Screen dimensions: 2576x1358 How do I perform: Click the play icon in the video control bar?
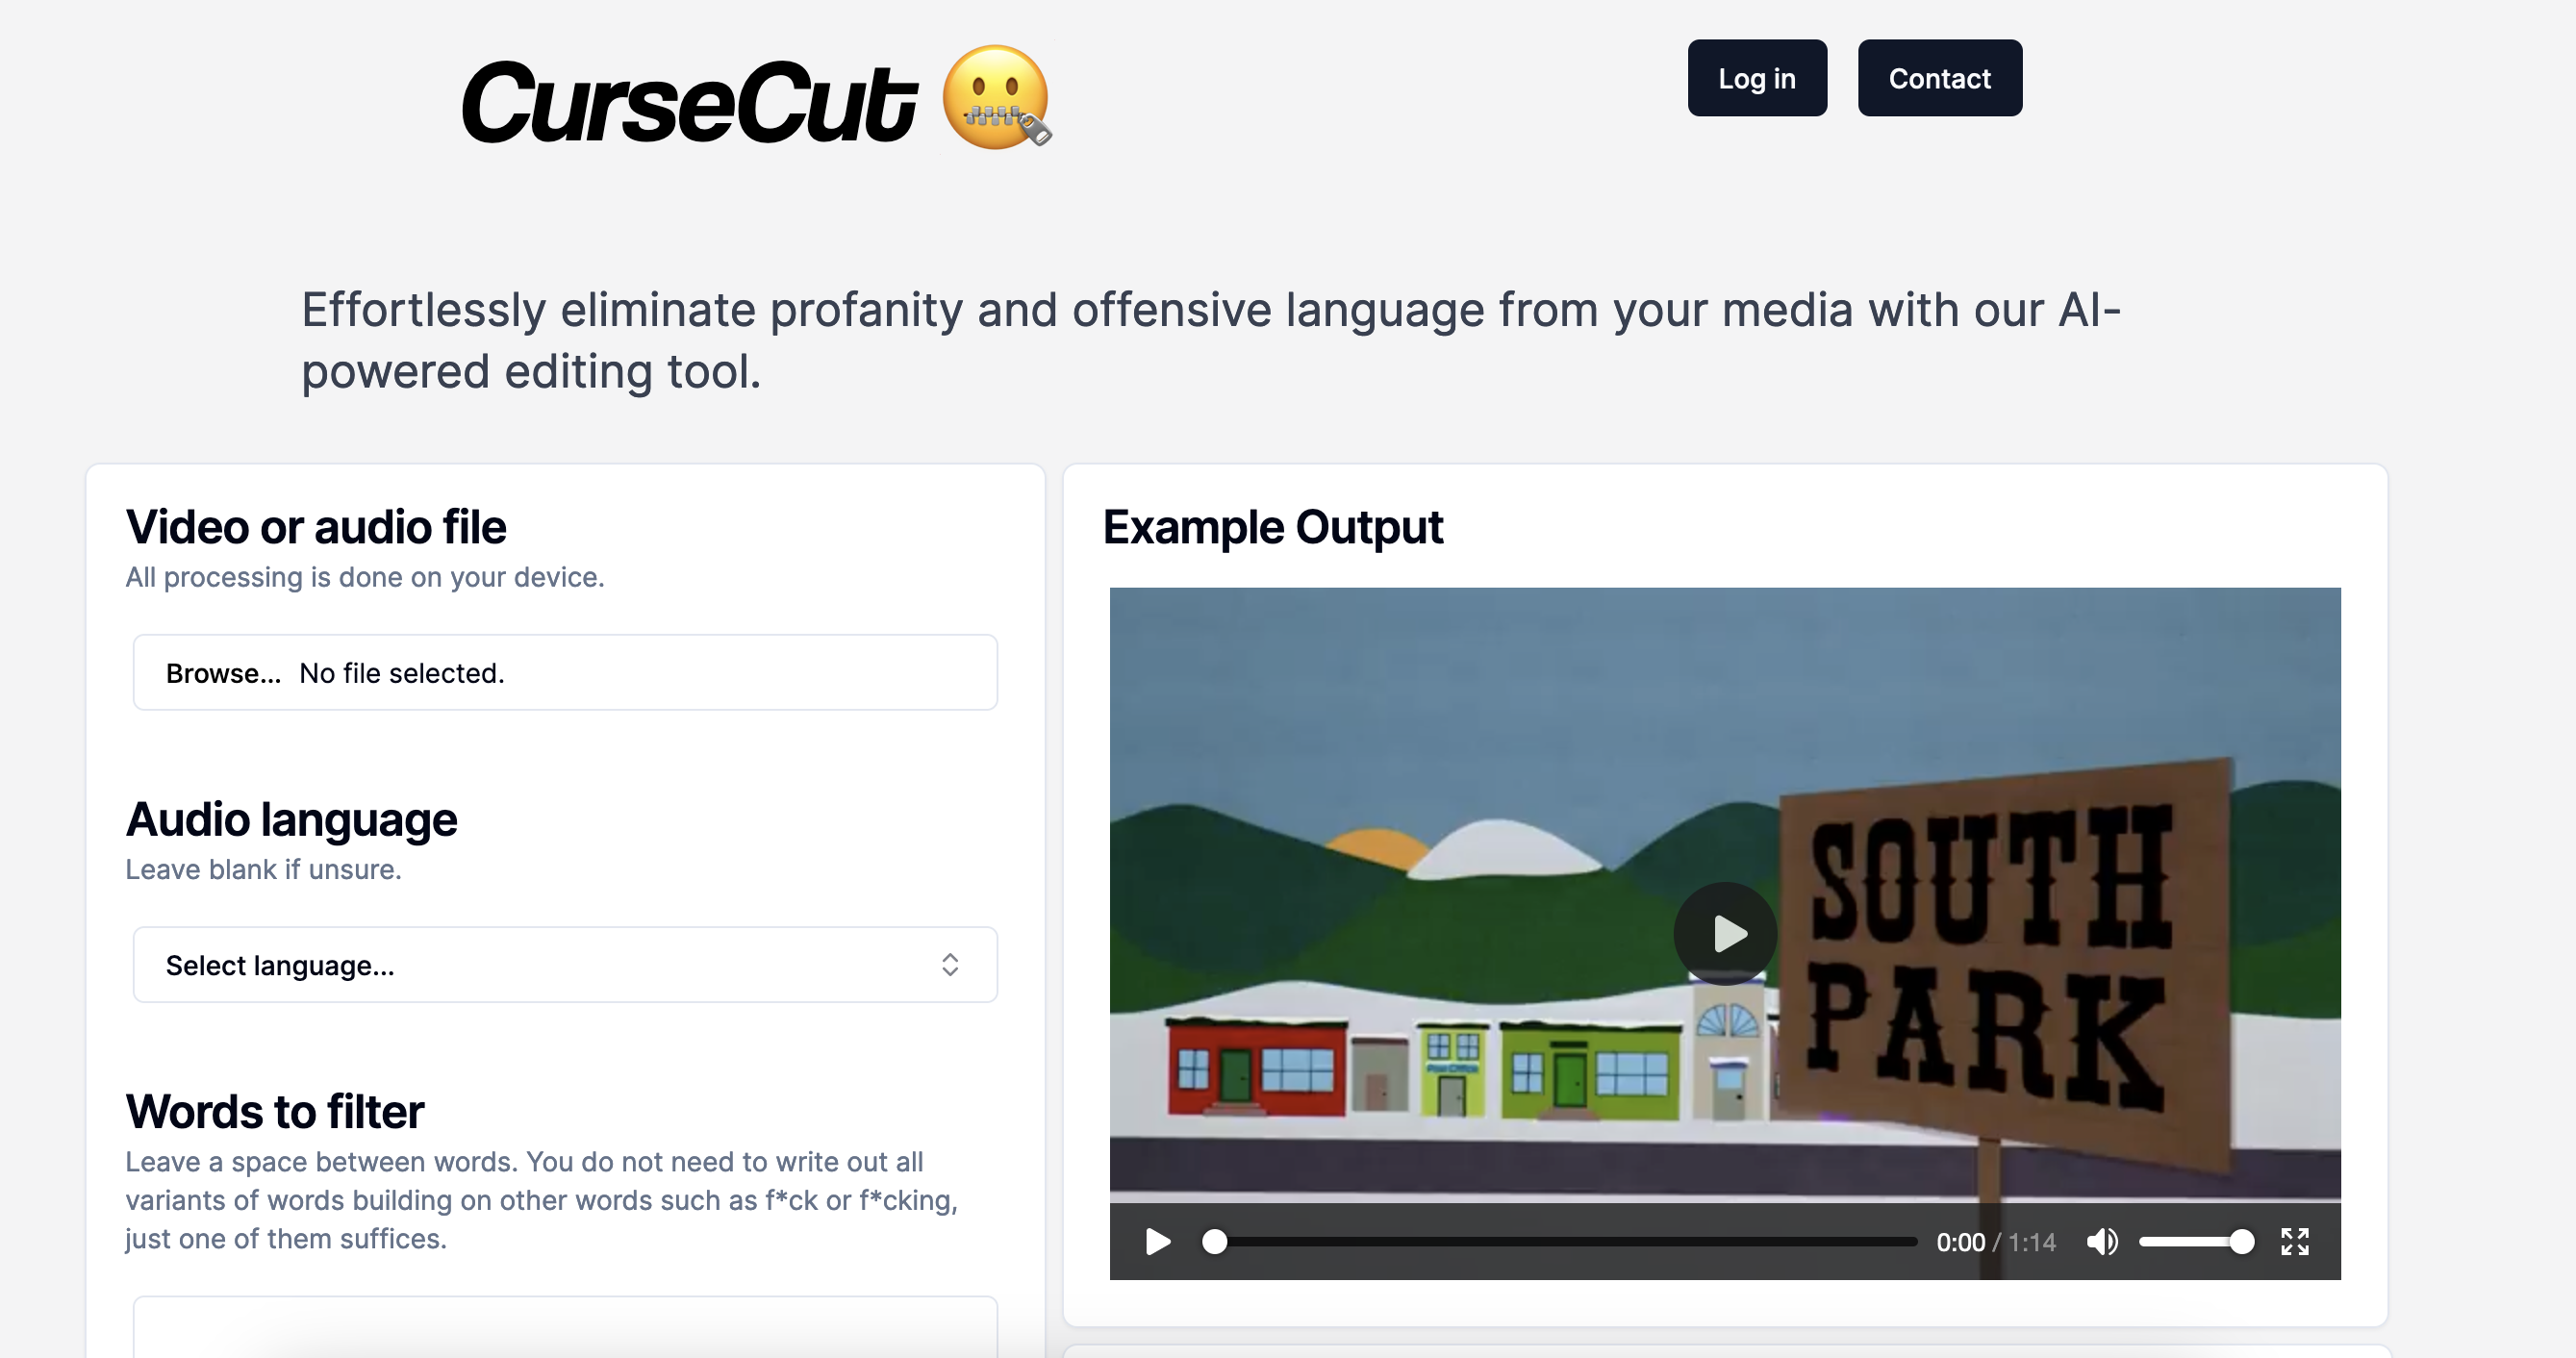[x=1157, y=1242]
